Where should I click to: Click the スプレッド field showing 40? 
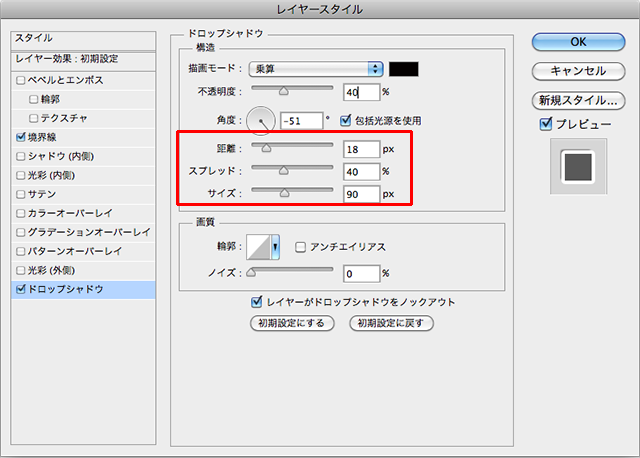361,172
